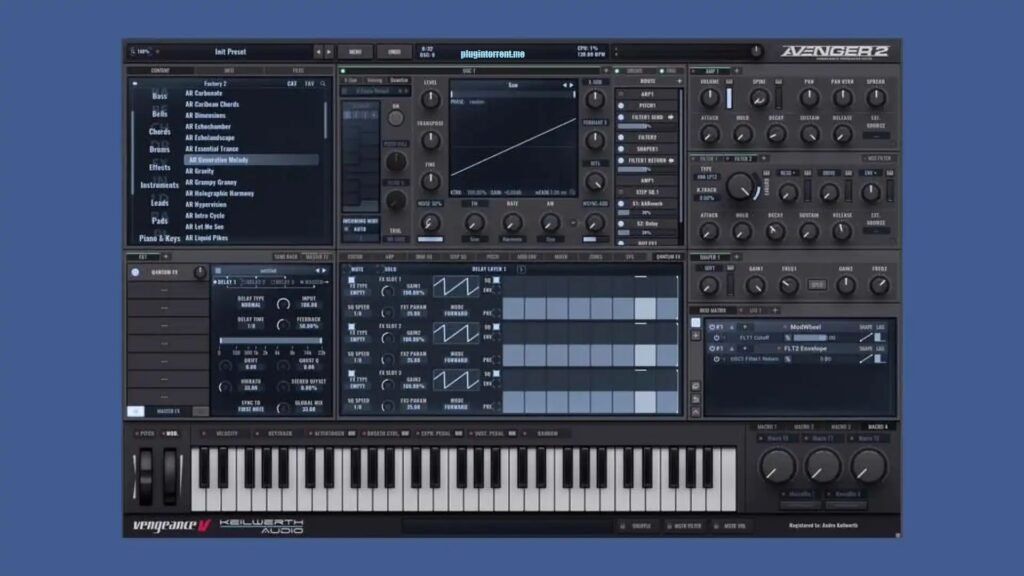The width and height of the screenshot is (1024, 576).
Task: Open the filter ENV dropdown
Action: [871, 173]
